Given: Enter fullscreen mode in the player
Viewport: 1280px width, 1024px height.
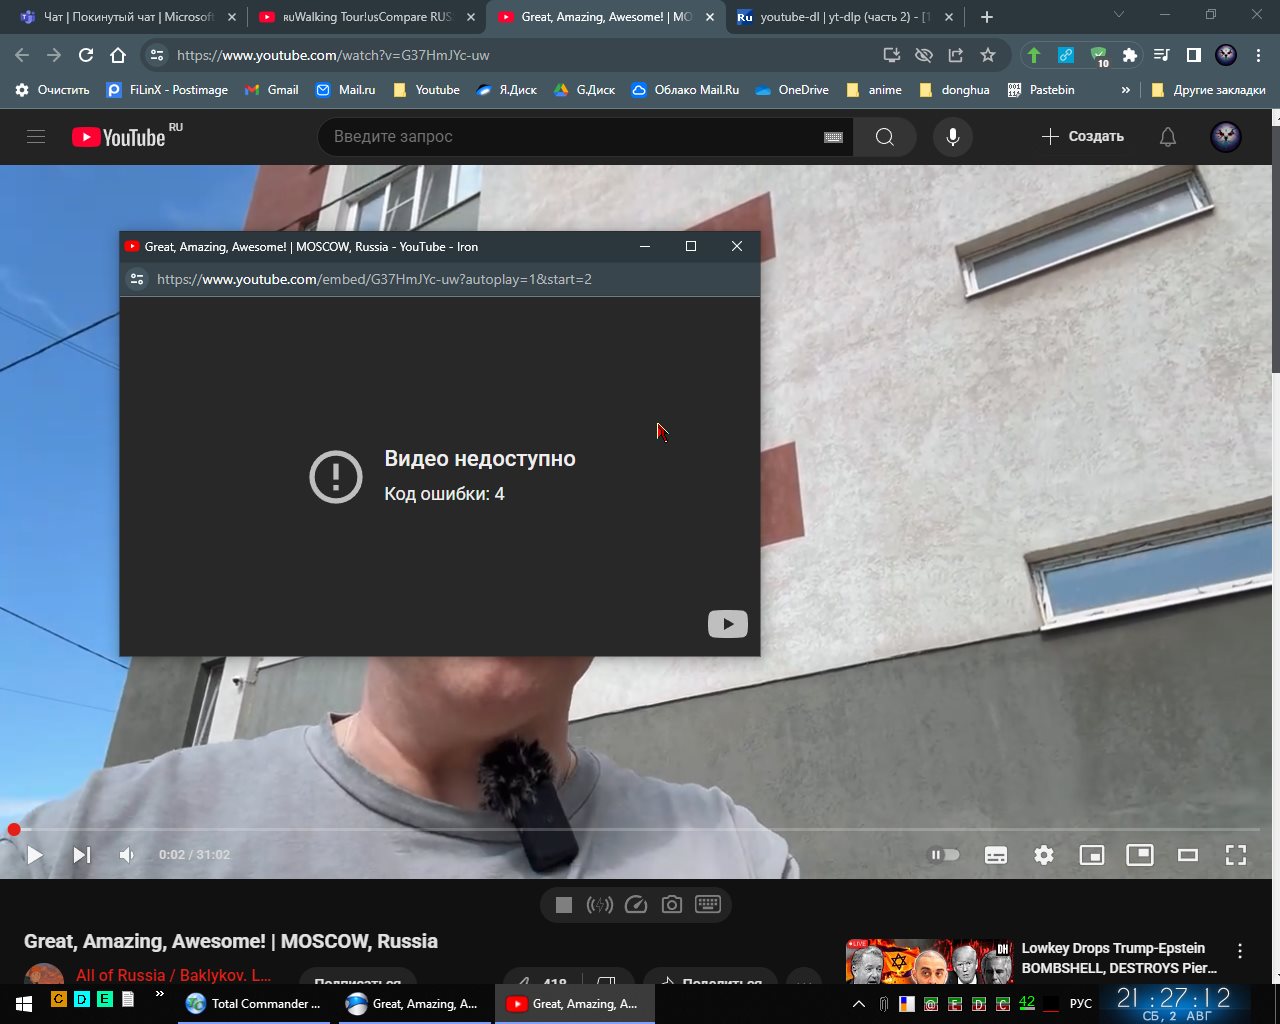Looking at the screenshot, I should point(1236,855).
